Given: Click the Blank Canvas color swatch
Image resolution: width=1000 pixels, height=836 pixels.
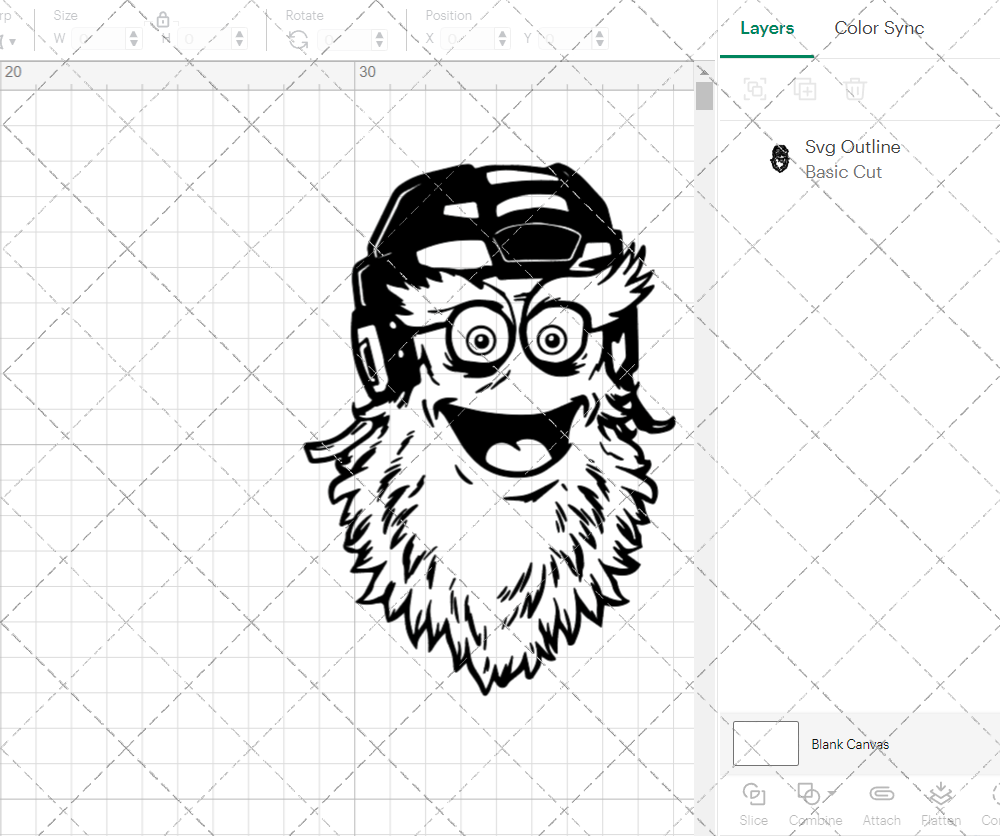Looking at the screenshot, I should [765, 743].
